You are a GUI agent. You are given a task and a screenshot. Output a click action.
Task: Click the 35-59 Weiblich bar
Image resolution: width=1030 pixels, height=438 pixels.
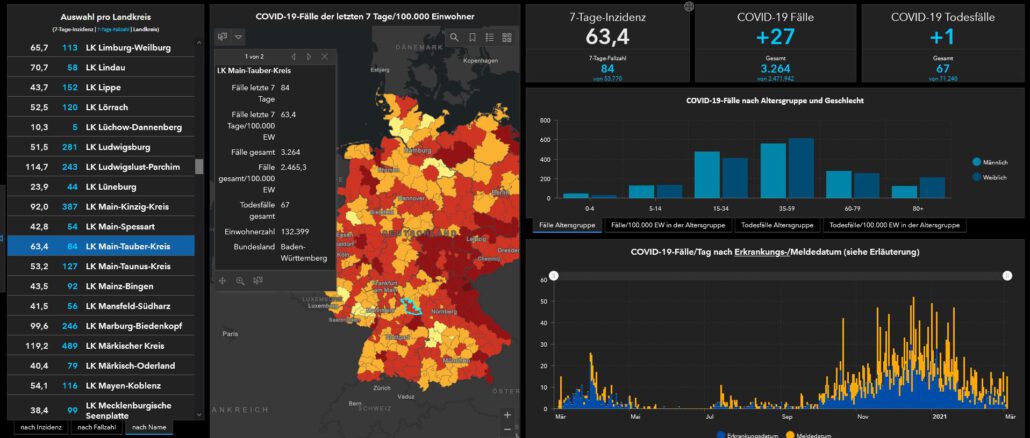click(x=801, y=168)
